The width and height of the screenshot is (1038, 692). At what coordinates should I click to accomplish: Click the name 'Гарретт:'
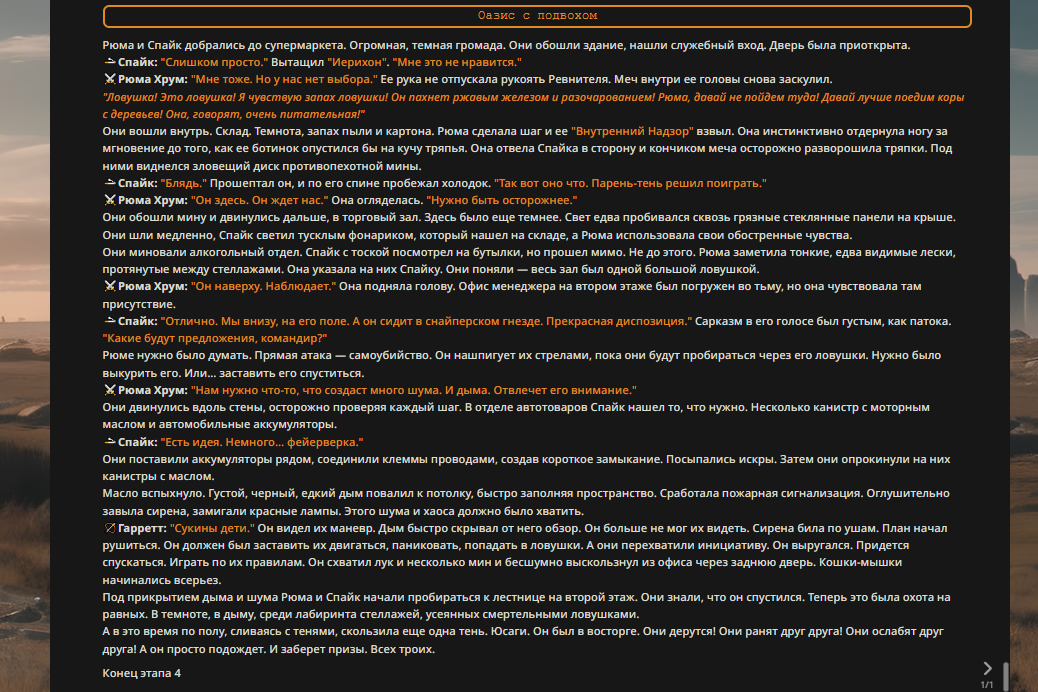point(142,528)
